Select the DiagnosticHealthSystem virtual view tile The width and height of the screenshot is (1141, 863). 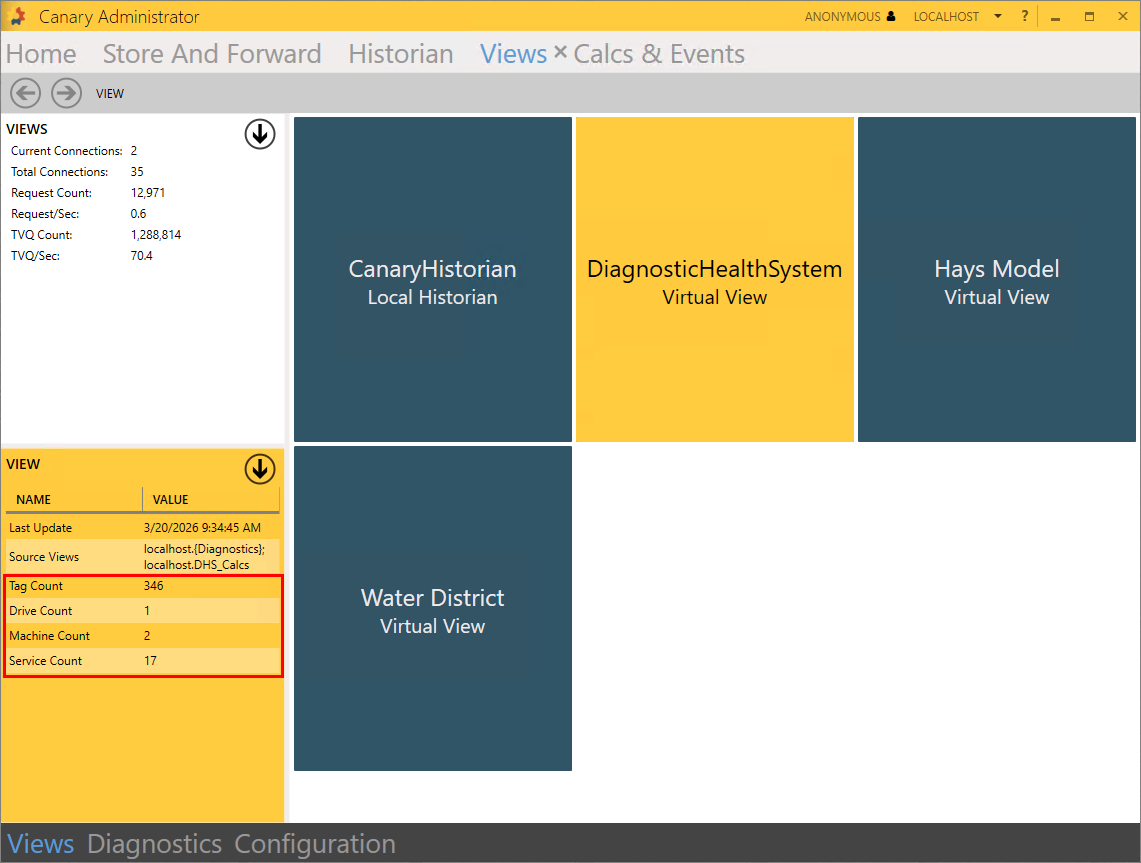(714, 280)
